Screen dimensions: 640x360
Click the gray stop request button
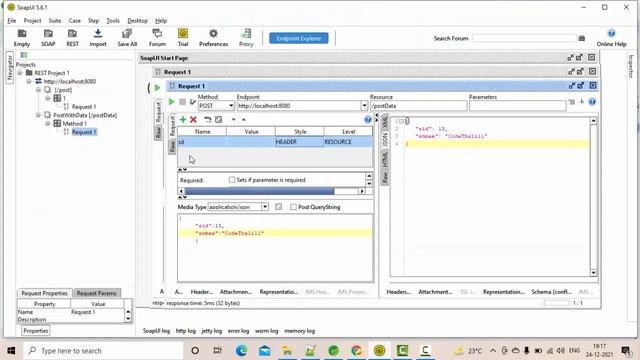pos(182,102)
